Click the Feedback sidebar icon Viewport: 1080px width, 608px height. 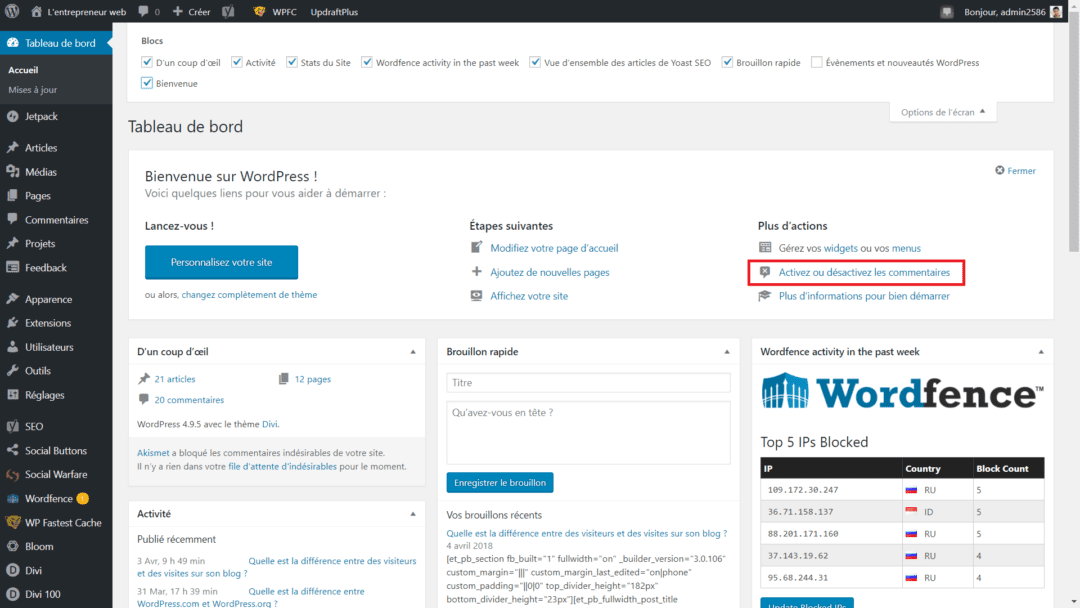pos(12,267)
